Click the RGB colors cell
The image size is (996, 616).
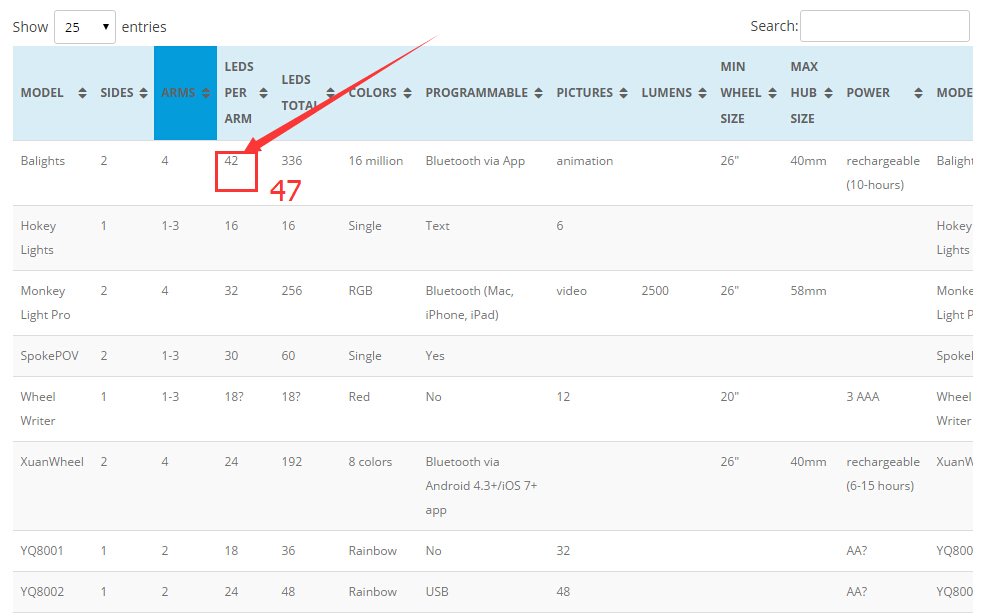[360, 290]
